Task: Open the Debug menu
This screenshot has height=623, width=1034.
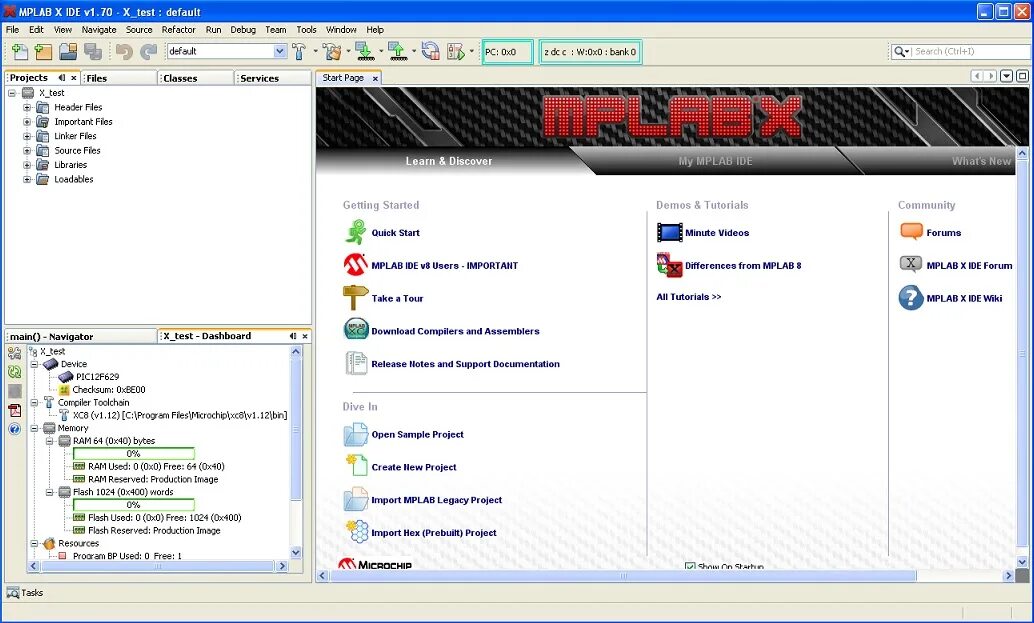Action: (243, 30)
